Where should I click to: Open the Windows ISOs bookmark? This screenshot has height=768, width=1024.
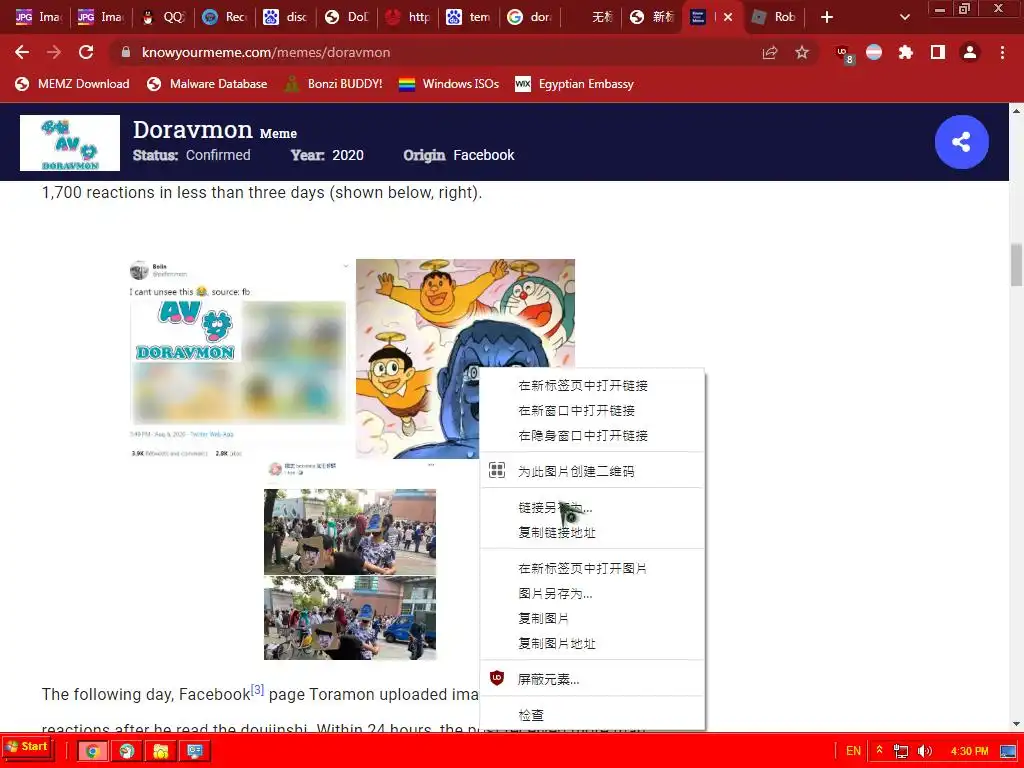point(449,84)
